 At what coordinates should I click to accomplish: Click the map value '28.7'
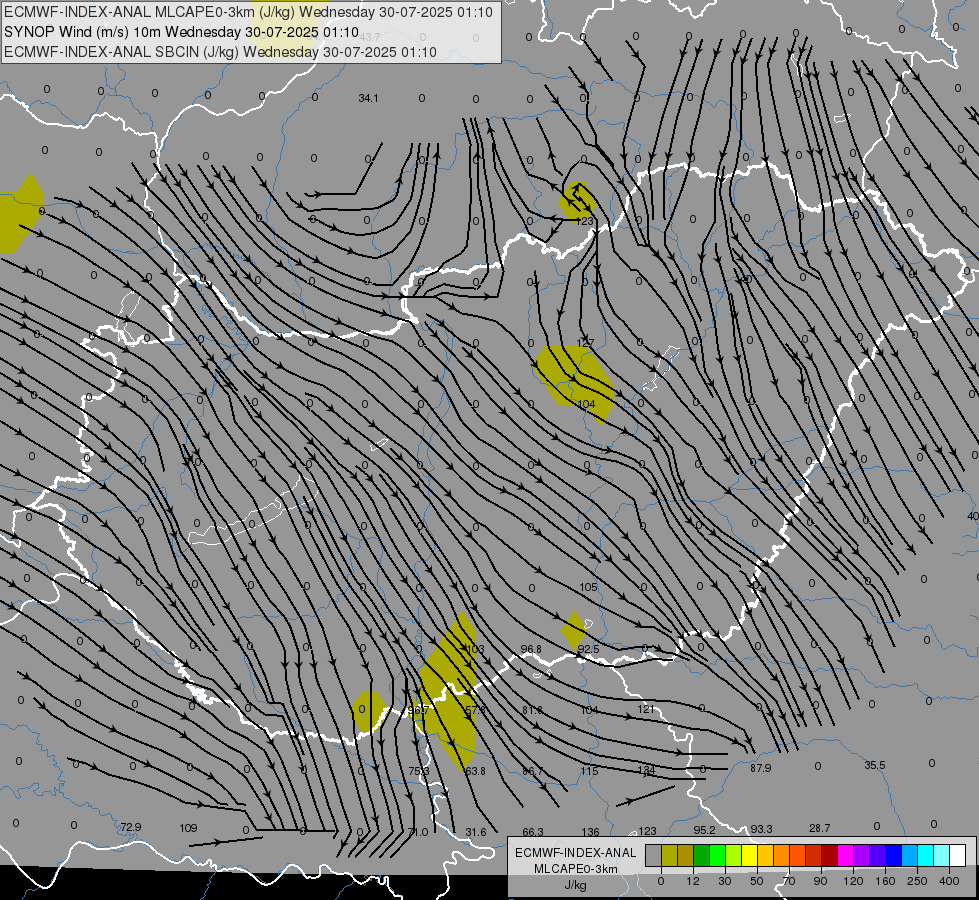tap(820, 828)
